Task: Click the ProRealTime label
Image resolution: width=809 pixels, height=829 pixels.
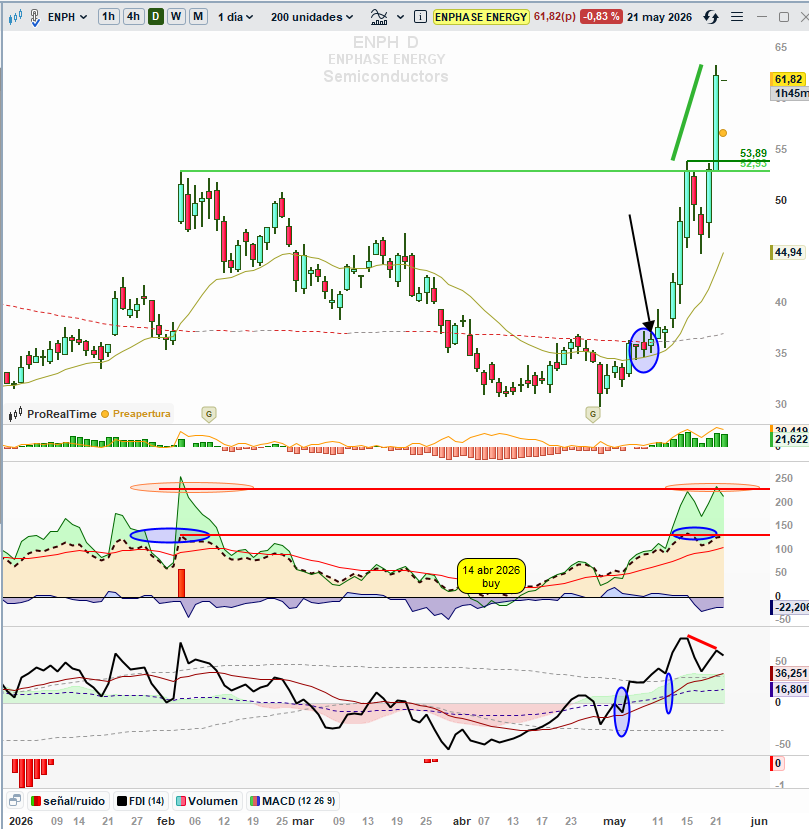Action: pyautogui.click(x=62, y=414)
